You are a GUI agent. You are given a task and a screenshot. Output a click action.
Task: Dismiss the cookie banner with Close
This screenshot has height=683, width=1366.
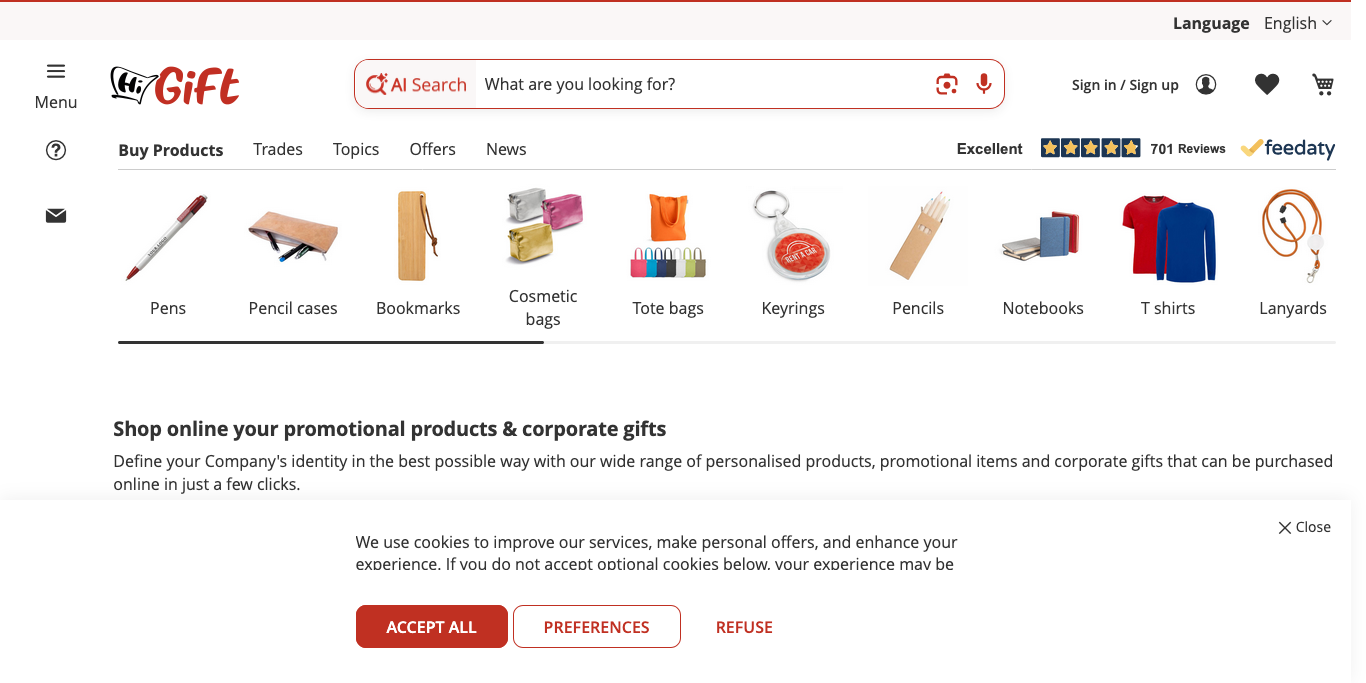pyautogui.click(x=1303, y=527)
